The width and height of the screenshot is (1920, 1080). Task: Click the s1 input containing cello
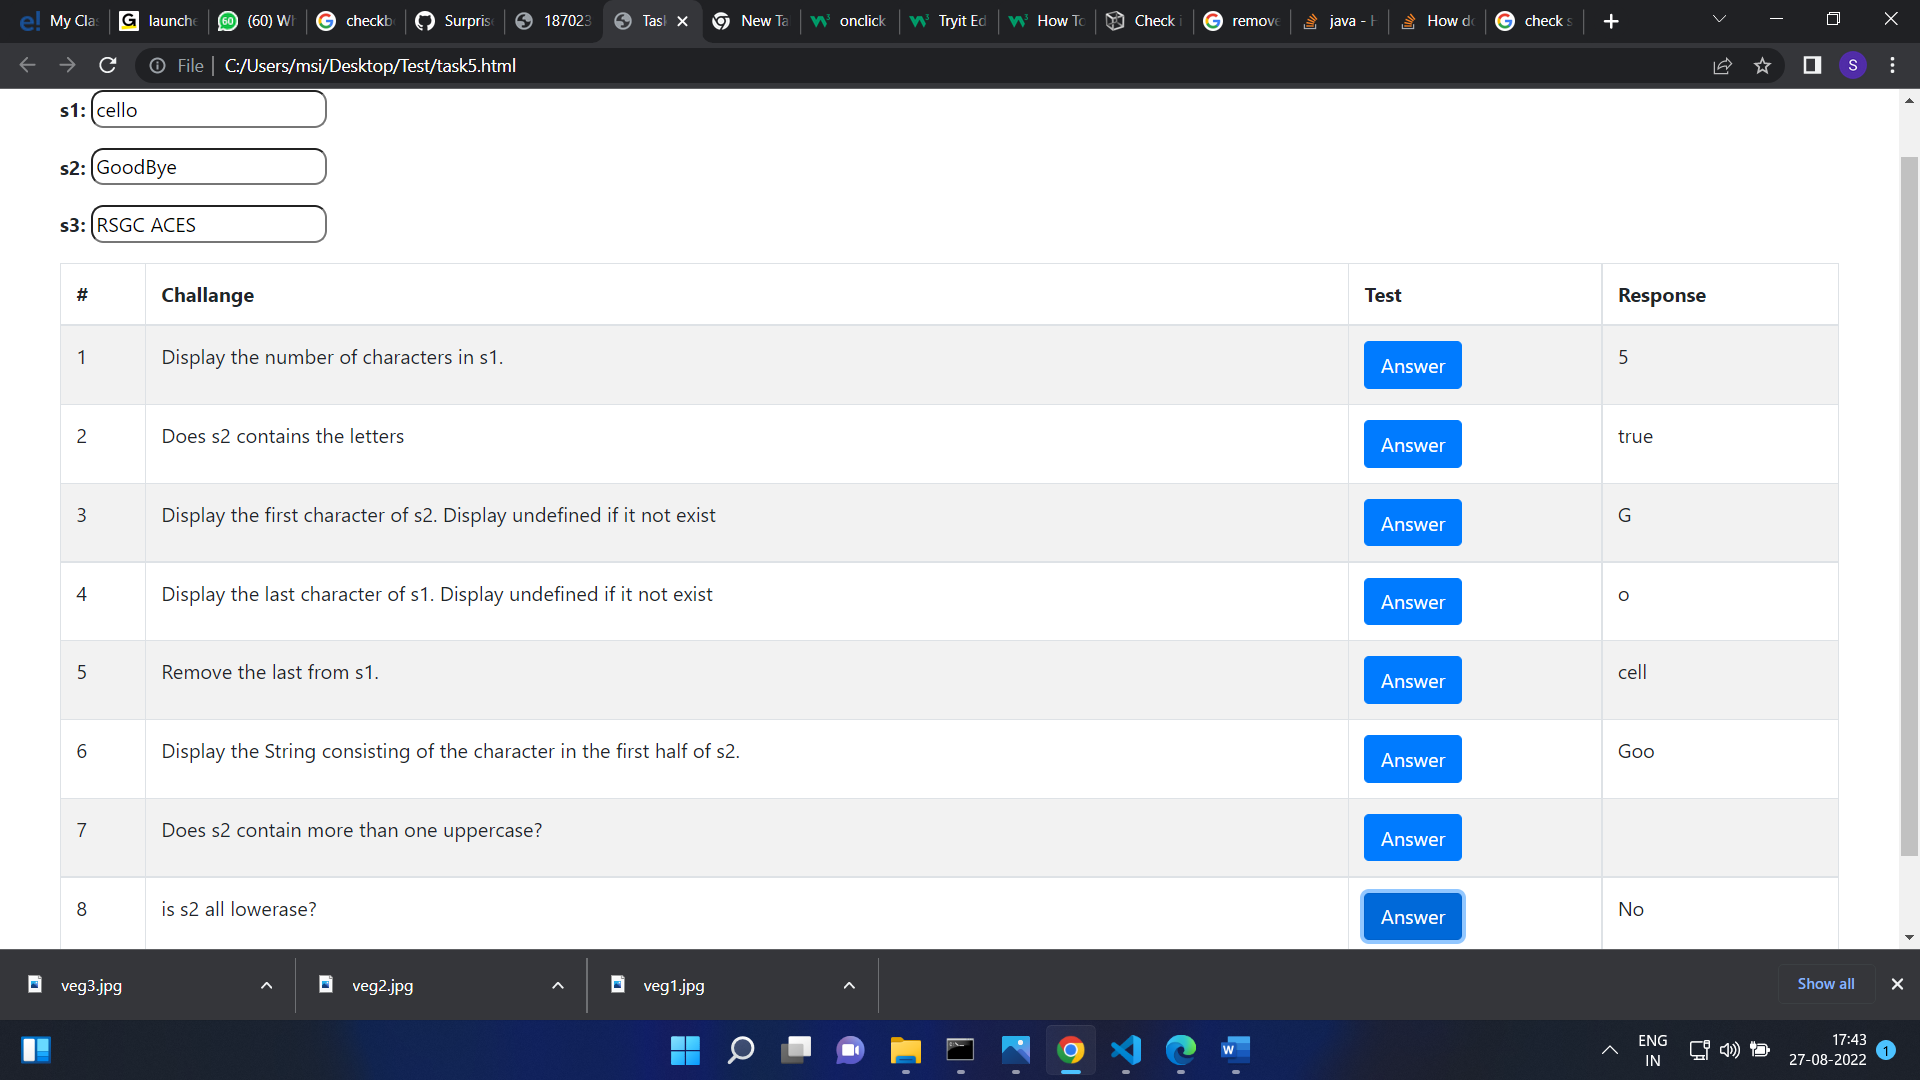point(208,110)
